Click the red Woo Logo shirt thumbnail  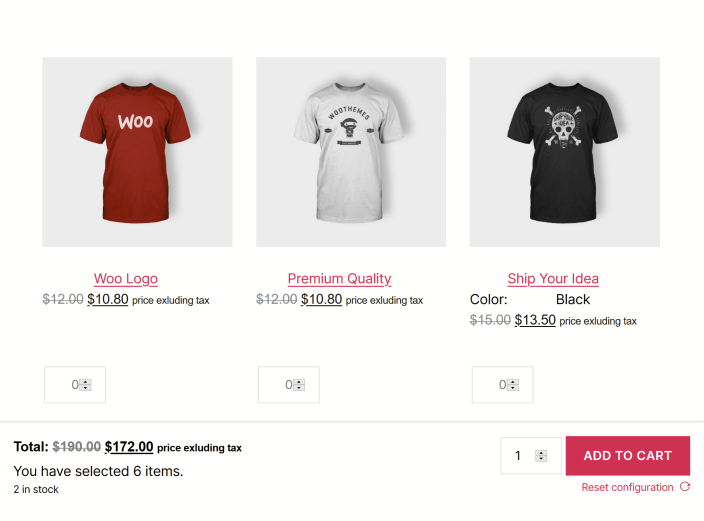137,152
